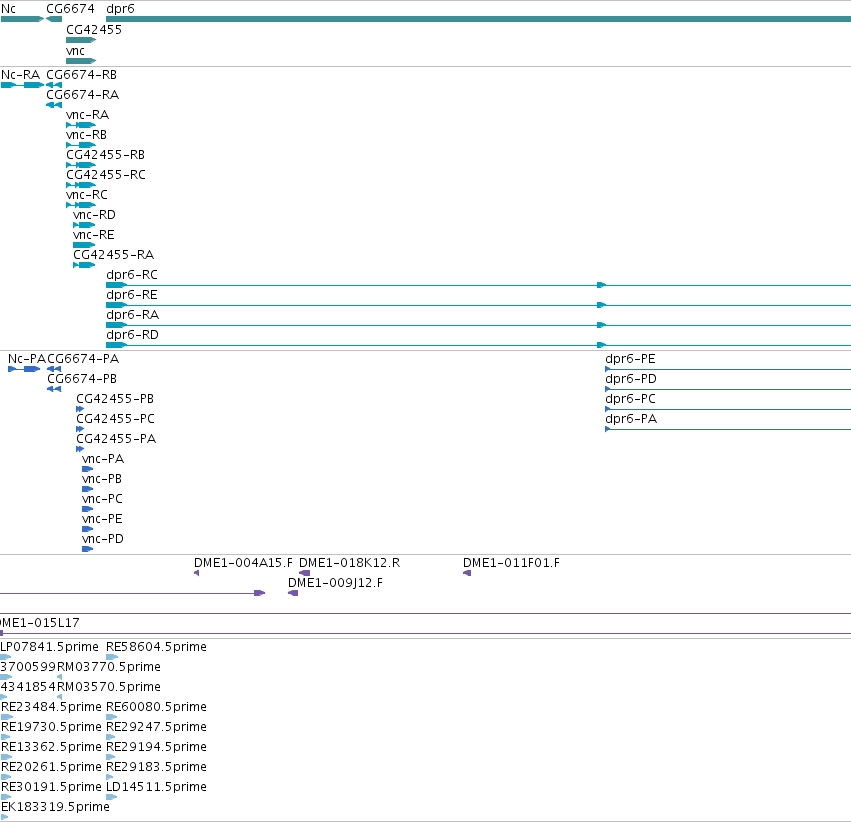This screenshot has width=851, height=822.
Task: Select the dpr6-RE transcript label
Action: pyautogui.click(x=132, y=295)
